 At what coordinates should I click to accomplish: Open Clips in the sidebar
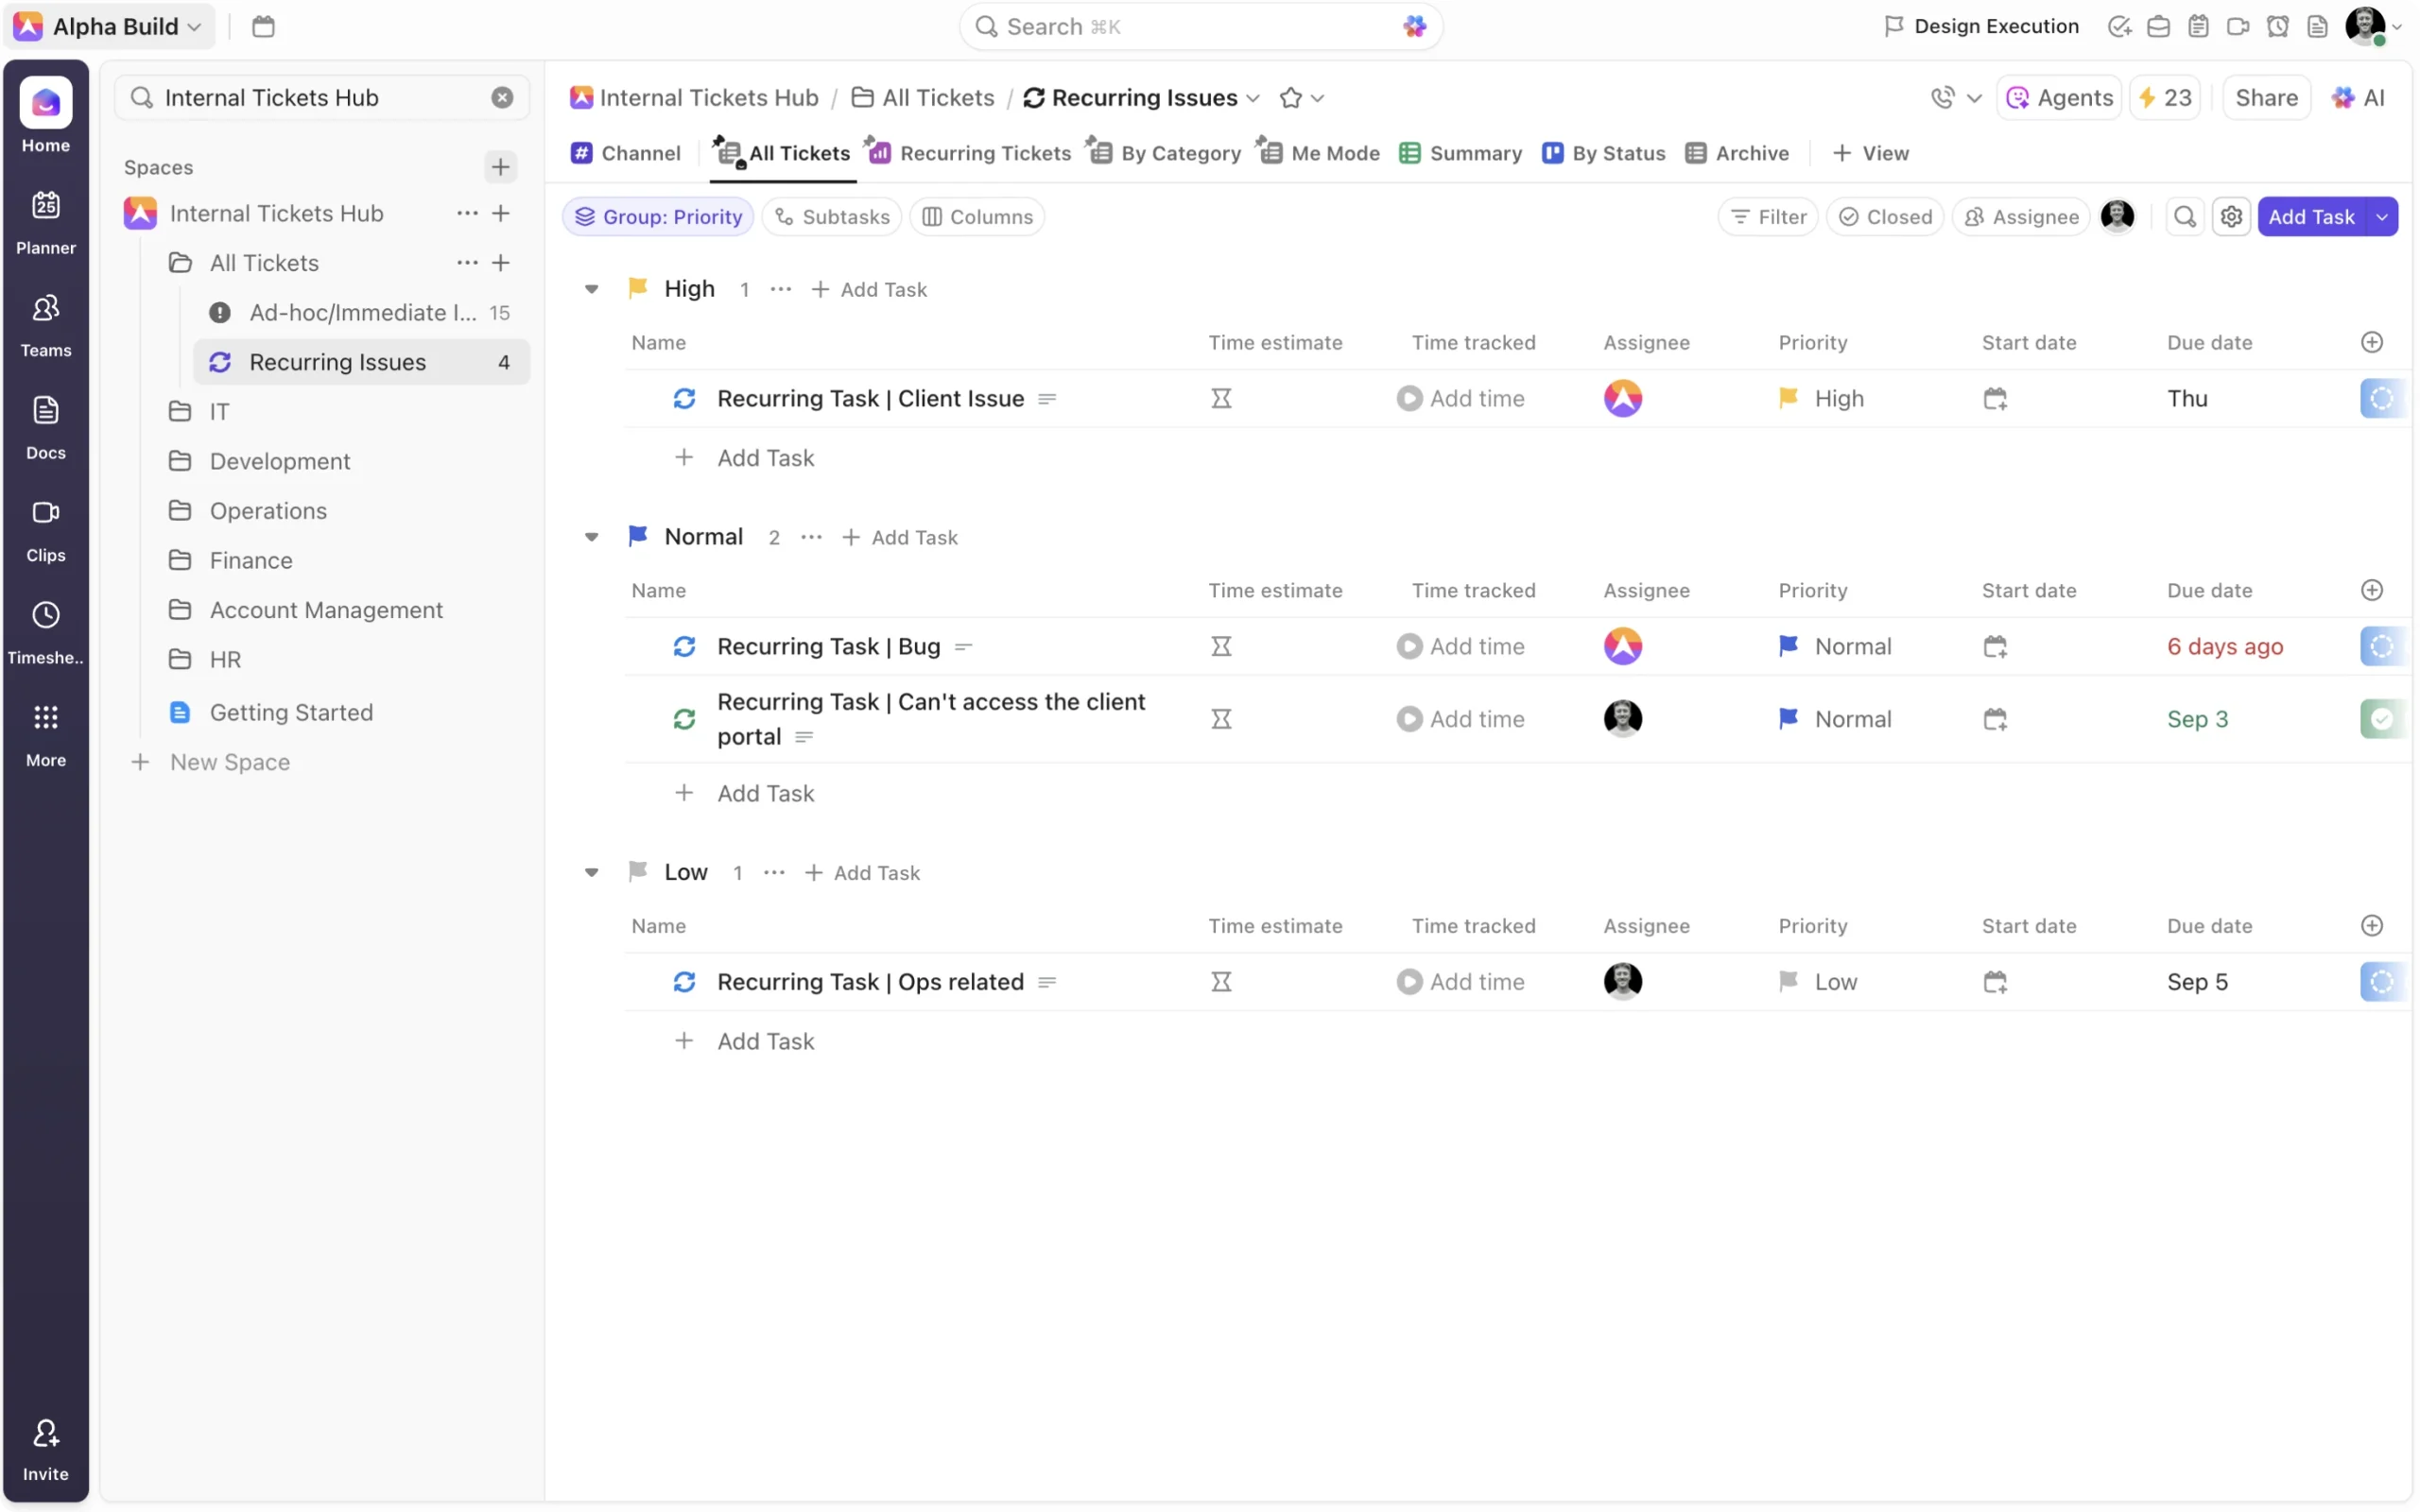pos(45,530)
